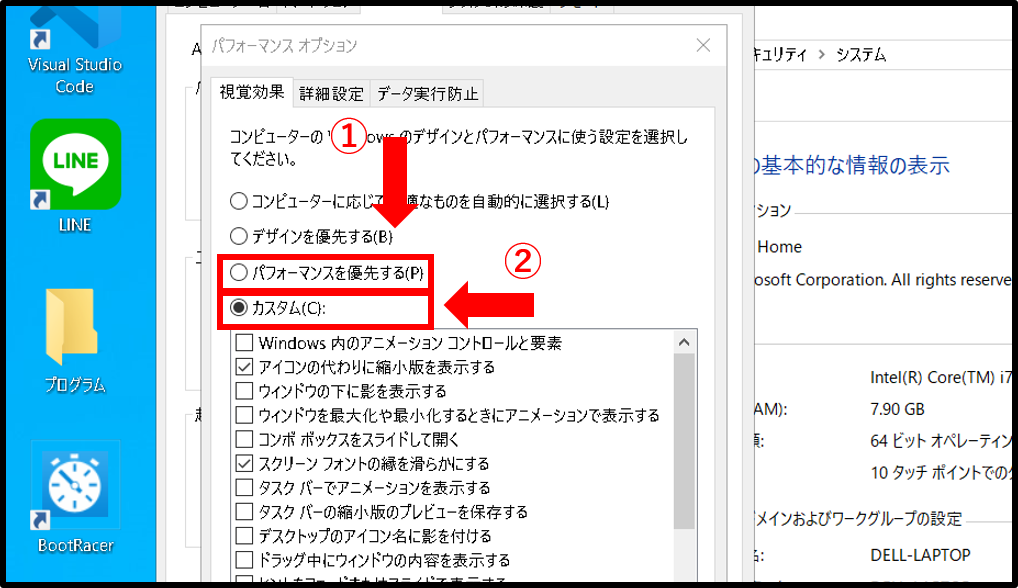The width and height of the screenshot is (1018, 588).
Task: Click 64 ビット オペレーティング system type text
Action: [941, 441]
